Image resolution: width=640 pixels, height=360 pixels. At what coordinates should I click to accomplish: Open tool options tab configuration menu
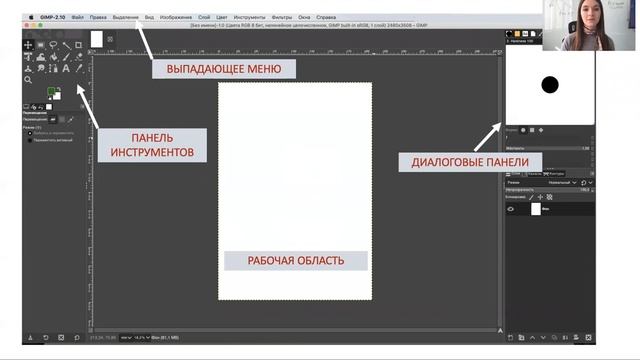(82, 107)
